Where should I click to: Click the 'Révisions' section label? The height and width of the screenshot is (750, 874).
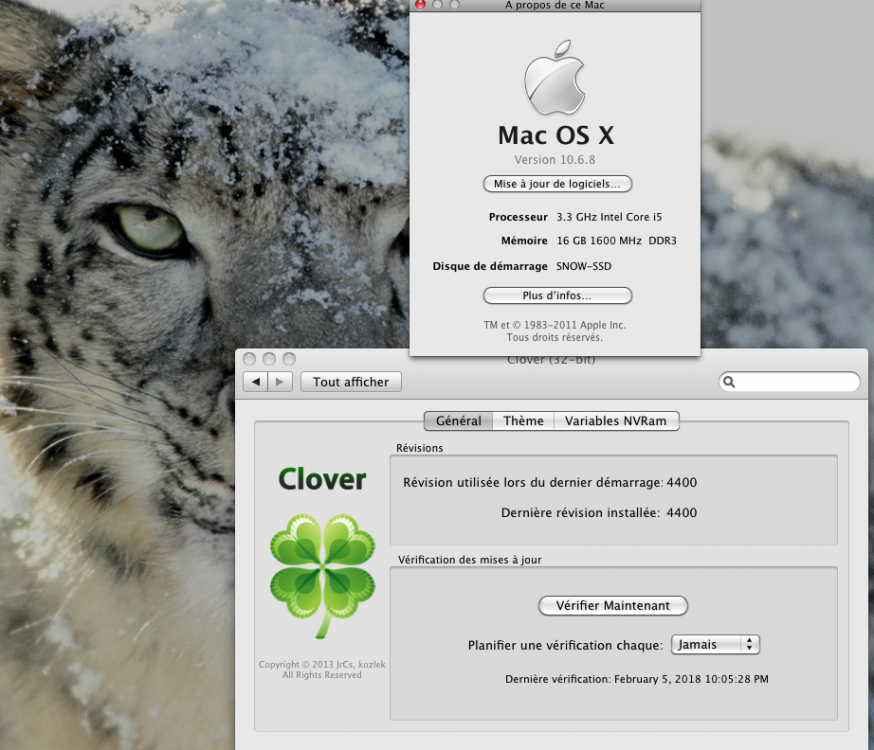tap(419, 448)
